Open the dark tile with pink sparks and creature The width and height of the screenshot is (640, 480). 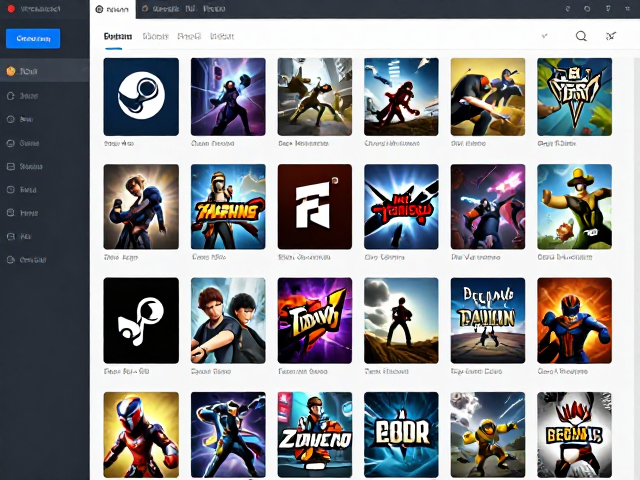point(488,207)
